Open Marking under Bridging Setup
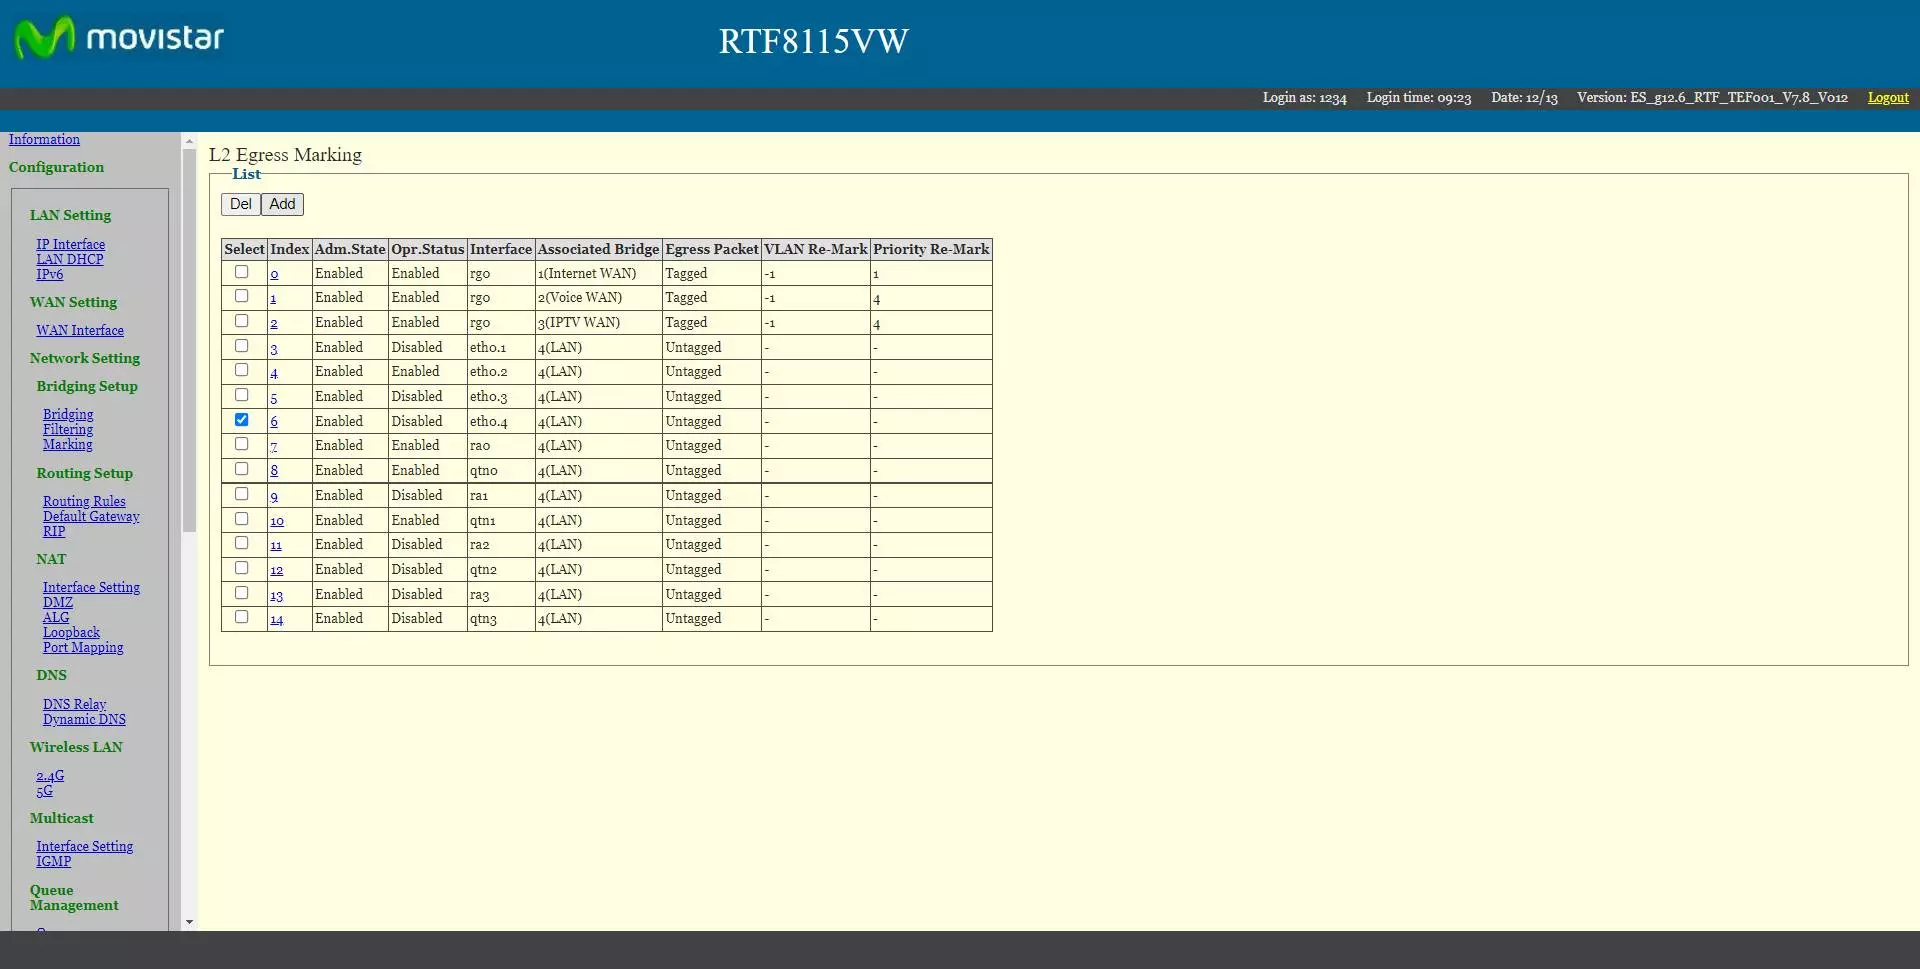This screenshot has height=969, width=1920. (67, 445)
